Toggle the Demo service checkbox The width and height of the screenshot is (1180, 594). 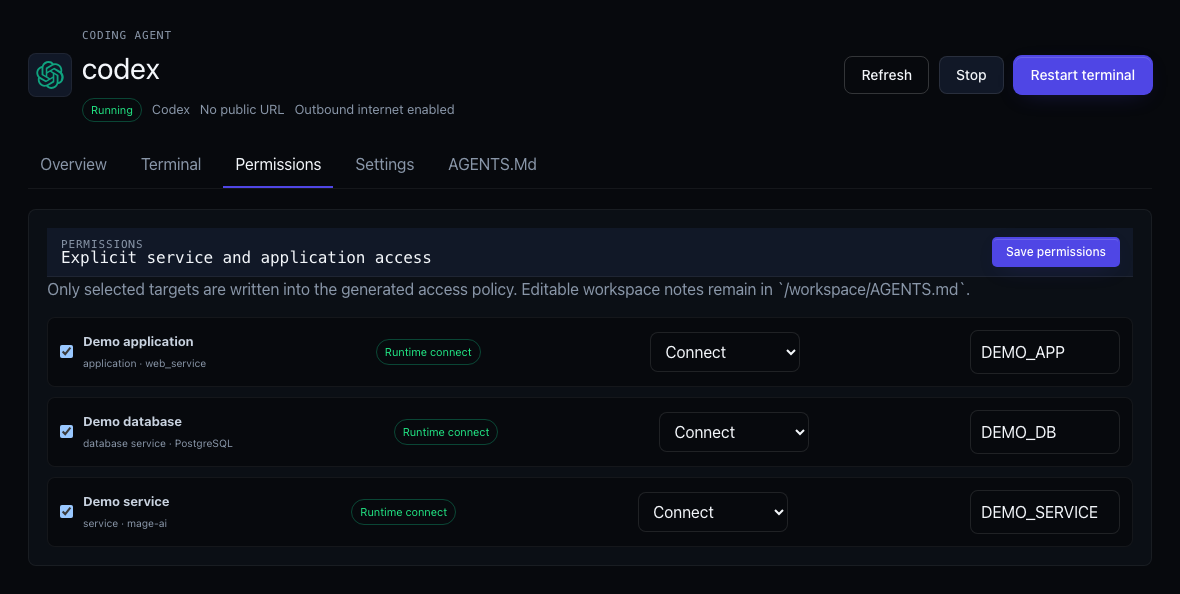(x=66, y=511)
